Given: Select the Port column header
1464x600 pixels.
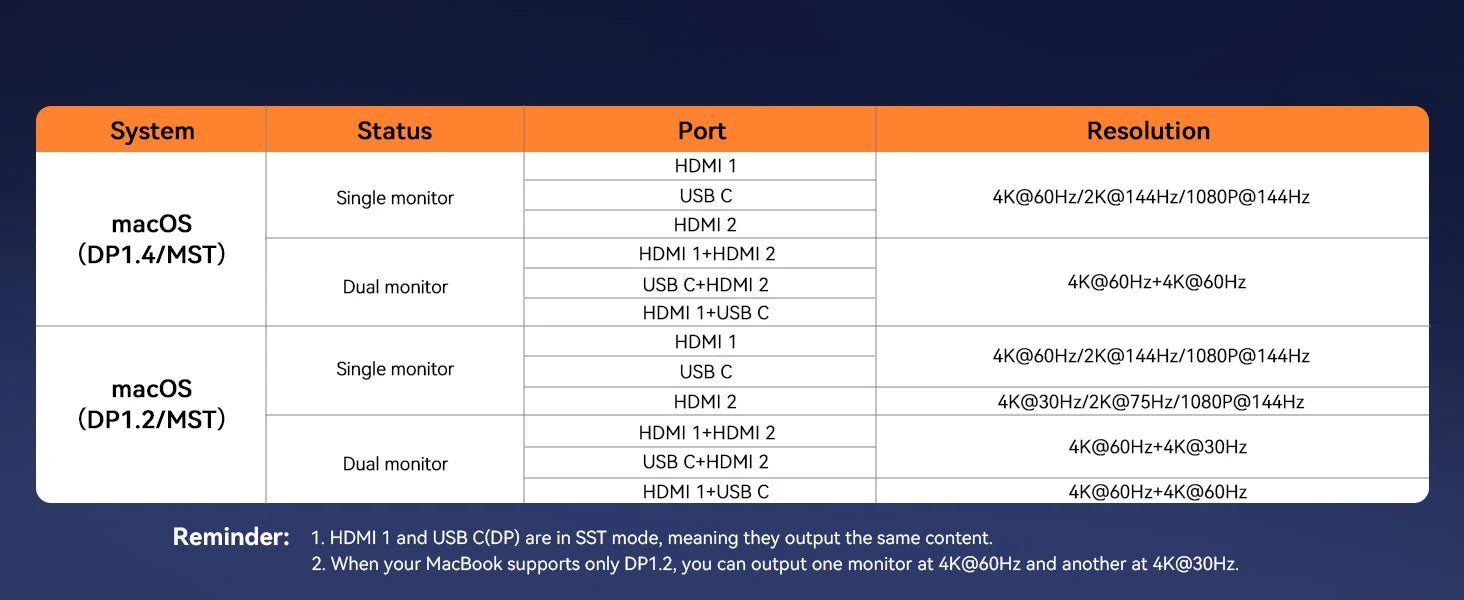Looking at the screenshot, I should click(701, 131).
